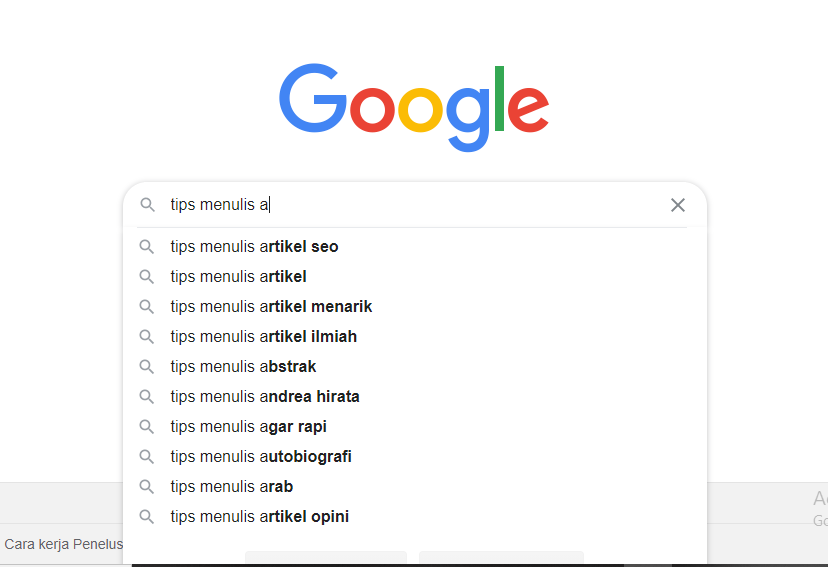828x567 pixels.
Task: Click magnifier icon beside 'abstrak' suggestion
Action: pos(147,366)
